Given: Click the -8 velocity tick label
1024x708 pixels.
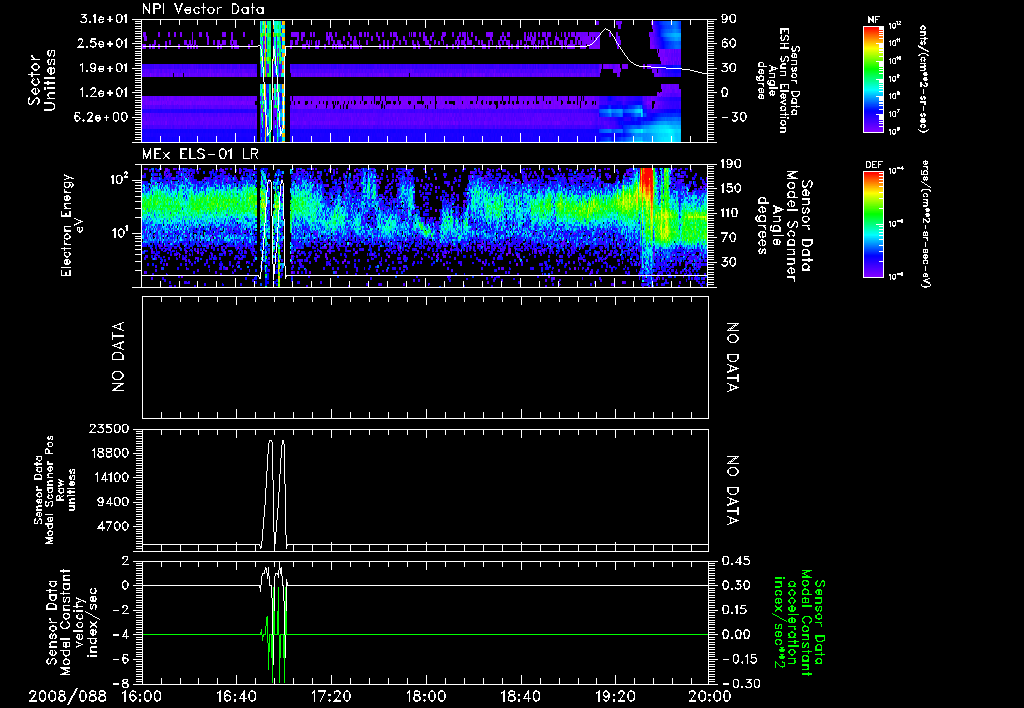Looking at the screenshot, I should (123, 683).
